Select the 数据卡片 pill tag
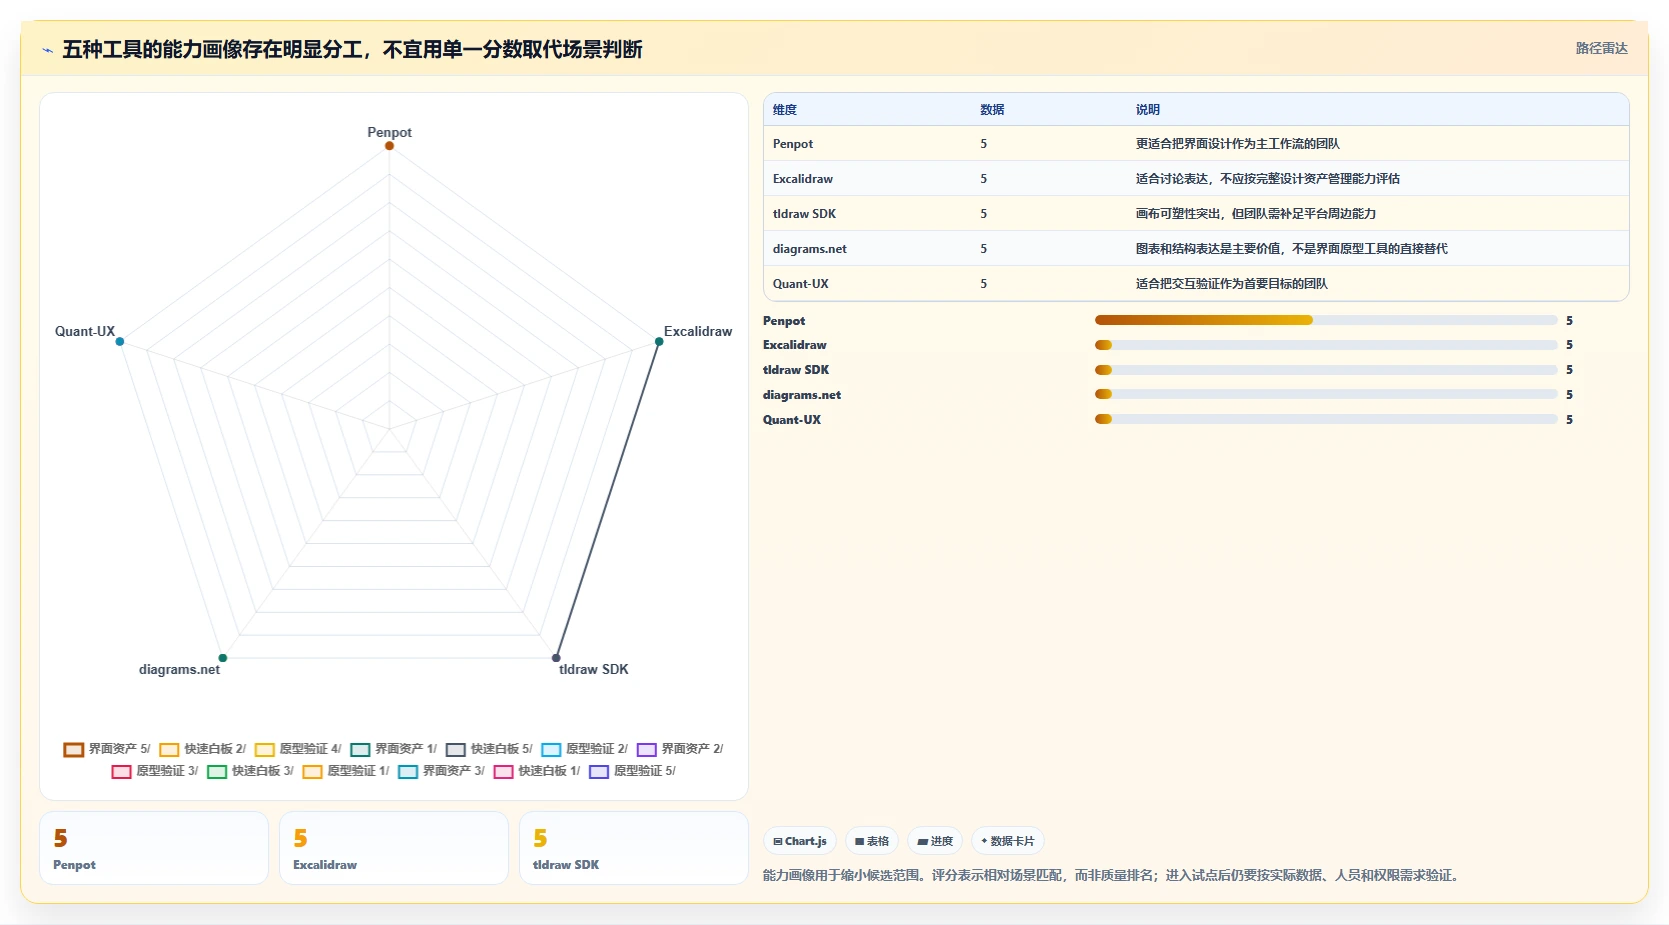Image resolution: width=1669 pixels, height=925 pixels. [1008, 841]
